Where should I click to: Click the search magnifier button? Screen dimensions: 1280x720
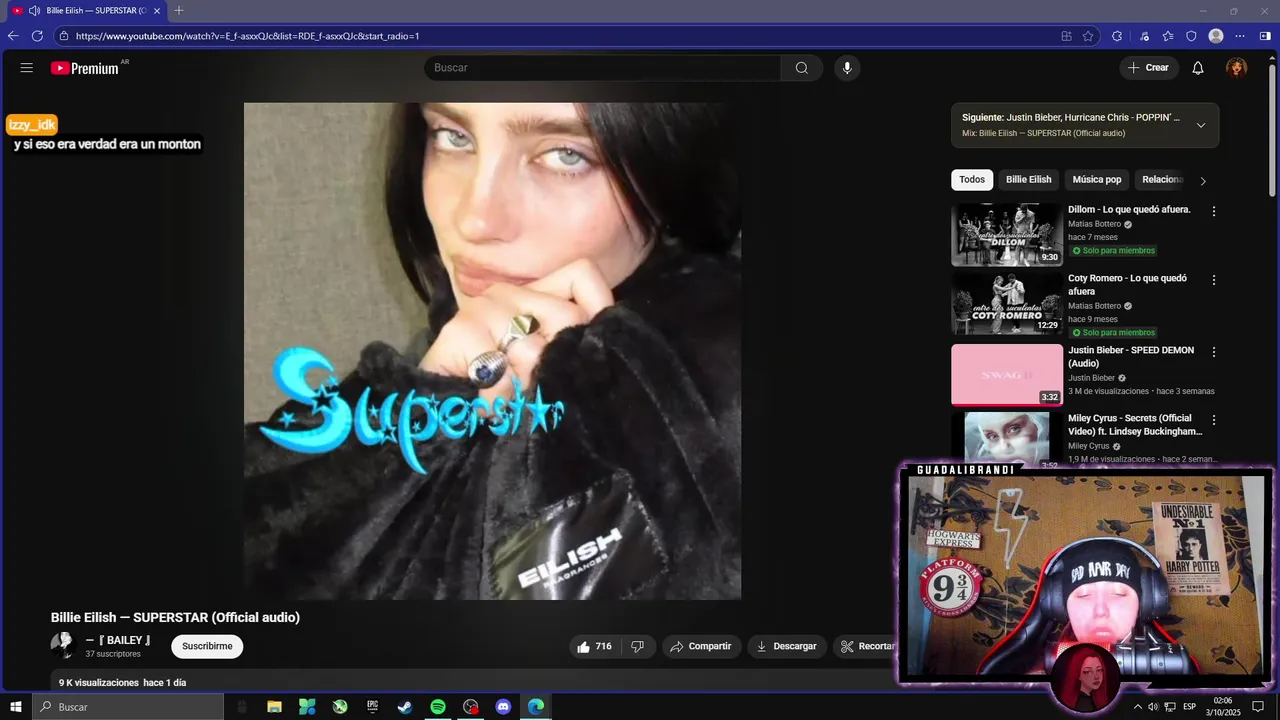click(x=802, y=68)
